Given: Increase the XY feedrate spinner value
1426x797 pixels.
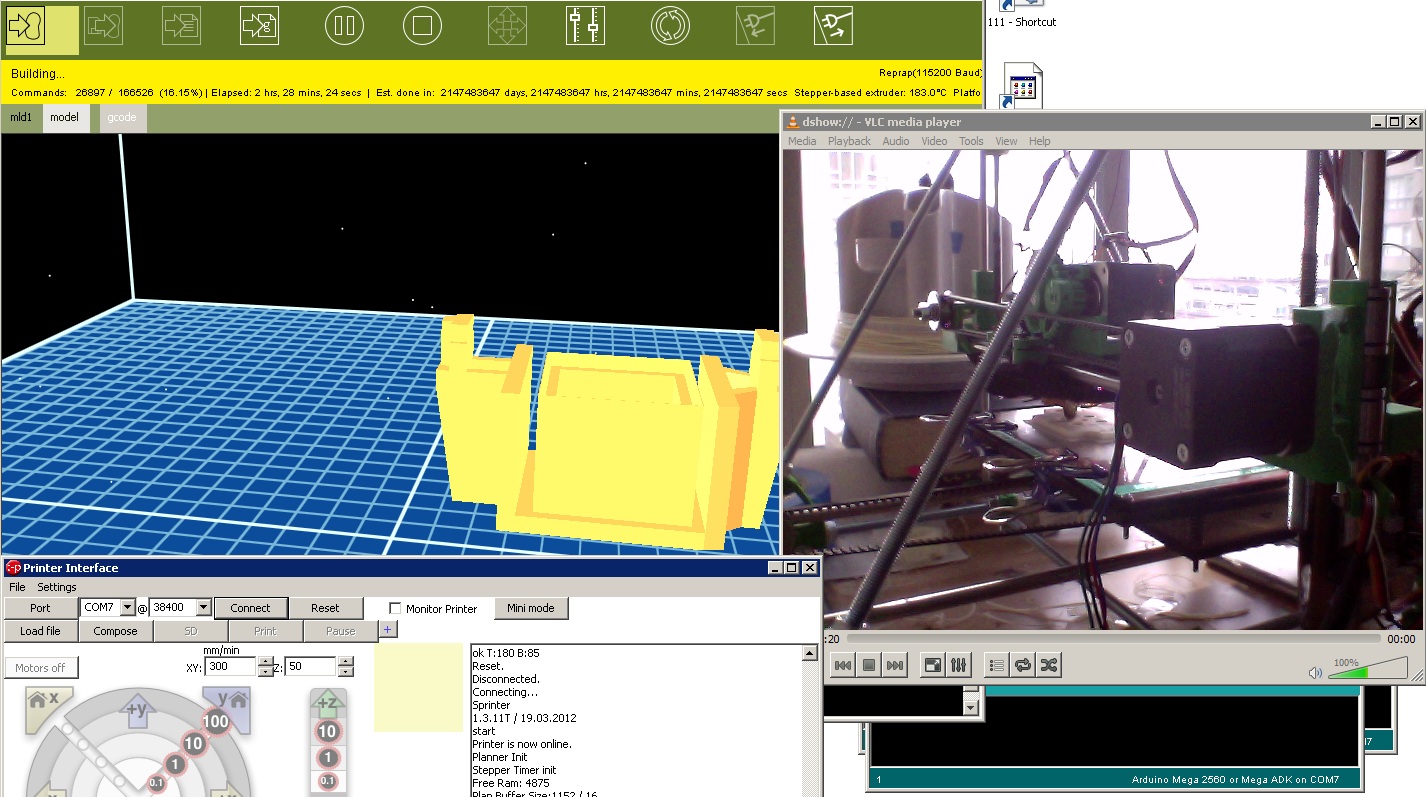Looking at the screenshot, I should [265, 662].
